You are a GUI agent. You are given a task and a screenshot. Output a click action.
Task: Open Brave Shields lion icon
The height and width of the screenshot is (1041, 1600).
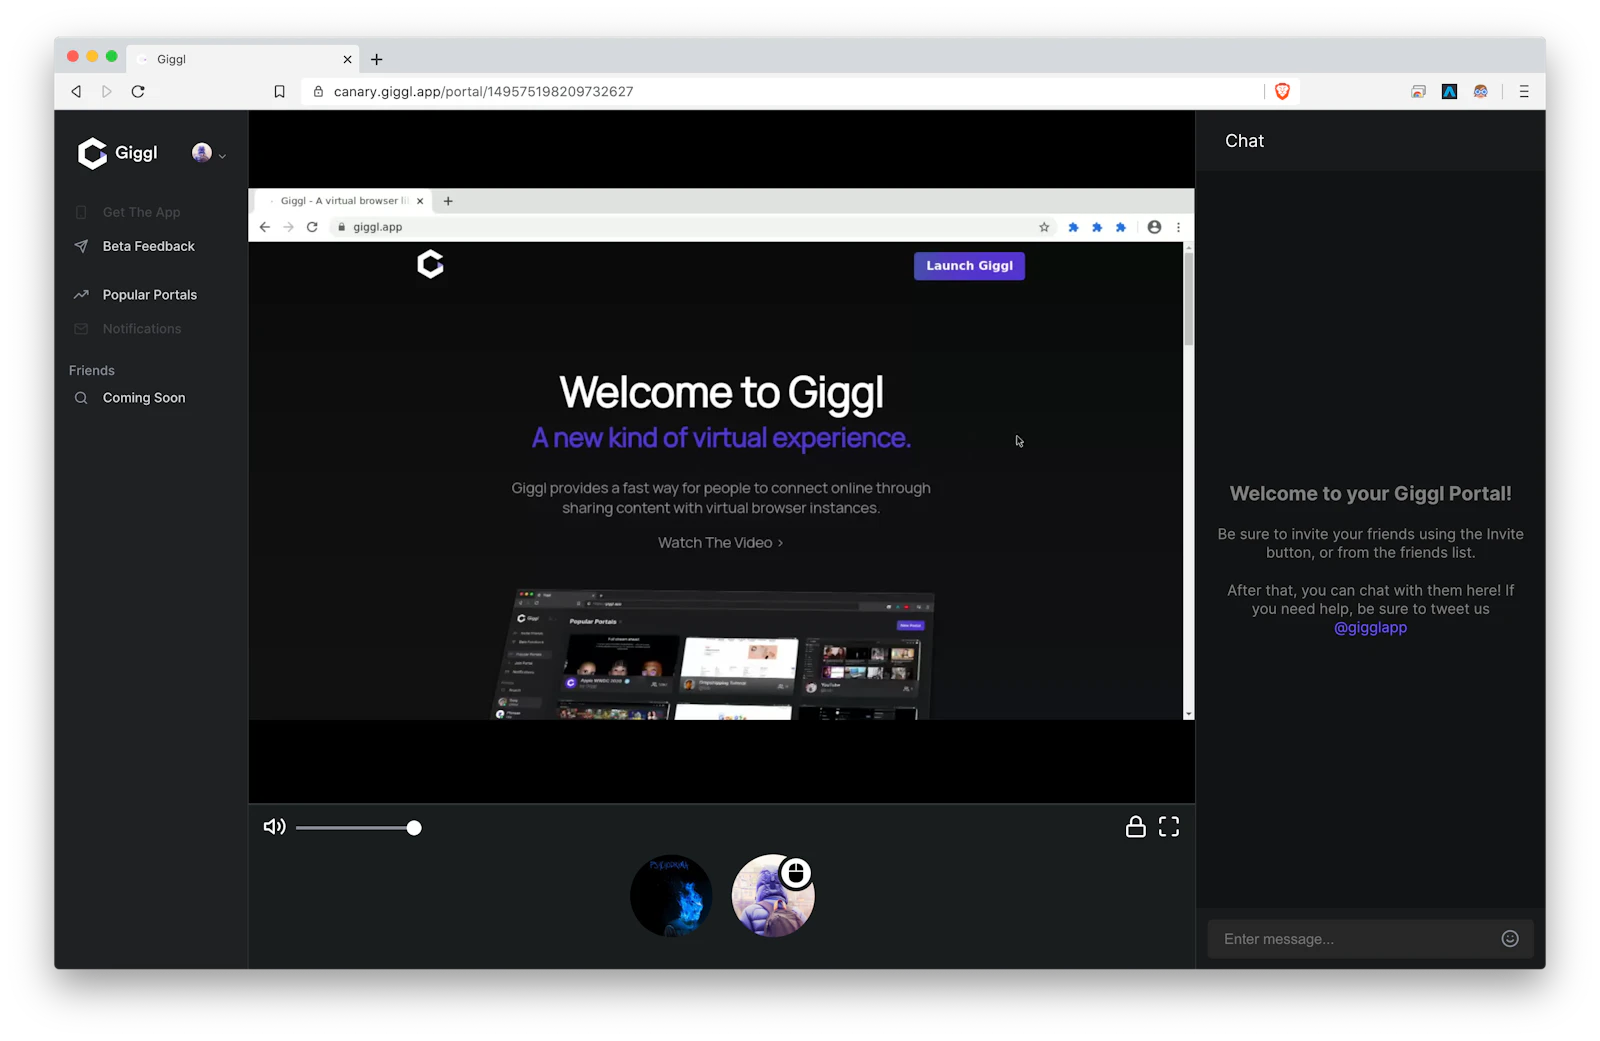(x=1282, y=91)
